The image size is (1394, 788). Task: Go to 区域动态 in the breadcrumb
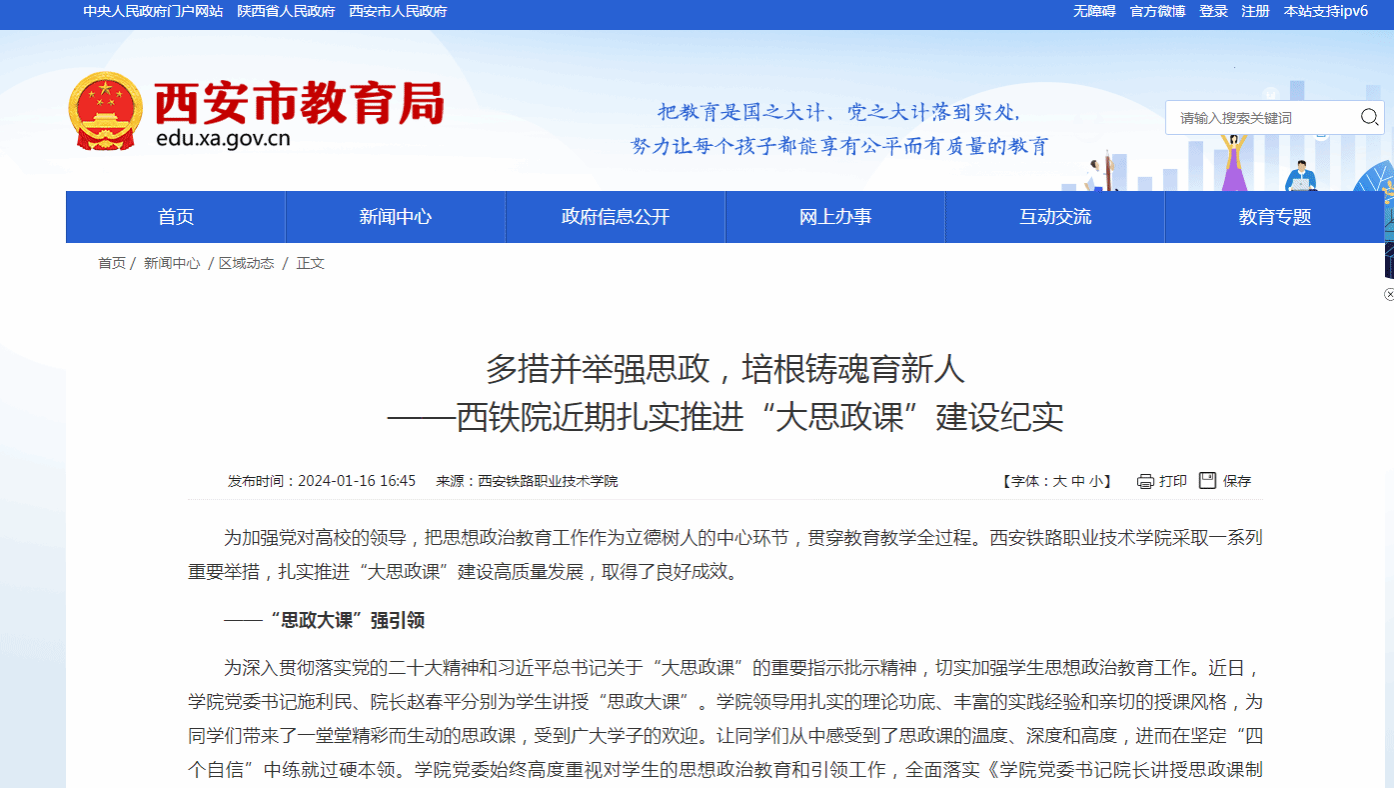click(246, 263)
